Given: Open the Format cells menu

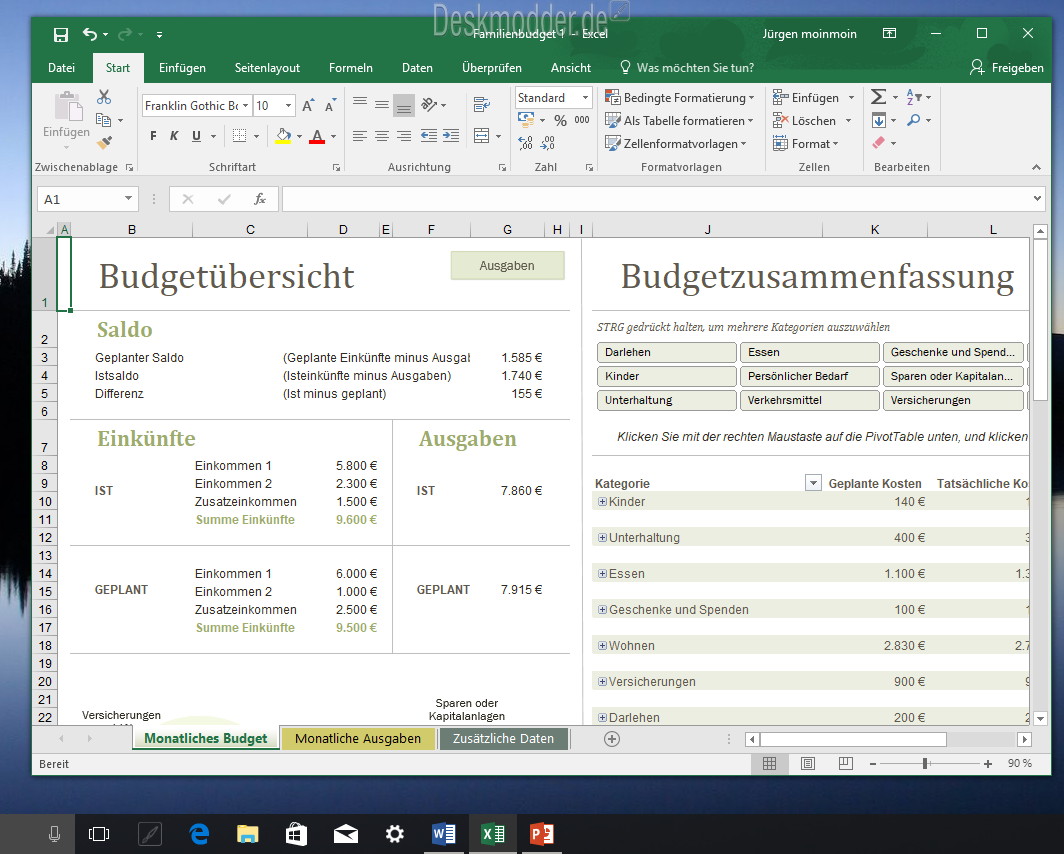Looking at the screenshot, I should pos(805,144).
